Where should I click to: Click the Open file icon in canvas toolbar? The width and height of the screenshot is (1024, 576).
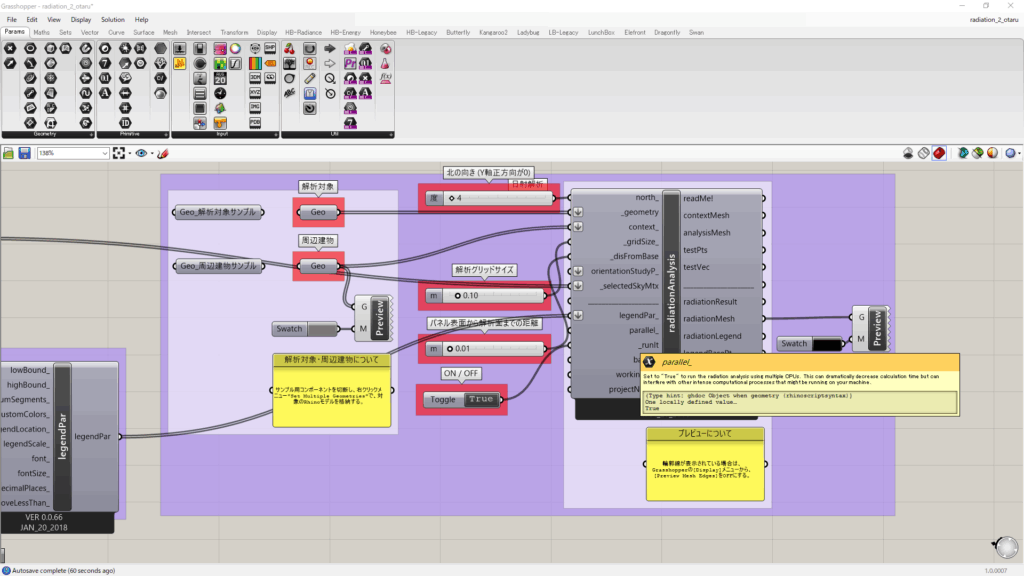(x=9, y=153)
